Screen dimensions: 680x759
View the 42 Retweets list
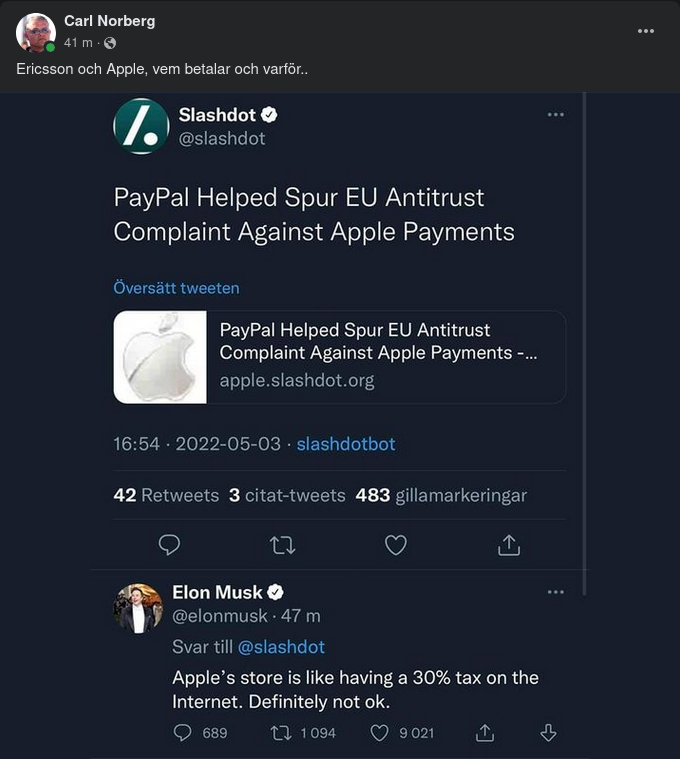point(166,495)
